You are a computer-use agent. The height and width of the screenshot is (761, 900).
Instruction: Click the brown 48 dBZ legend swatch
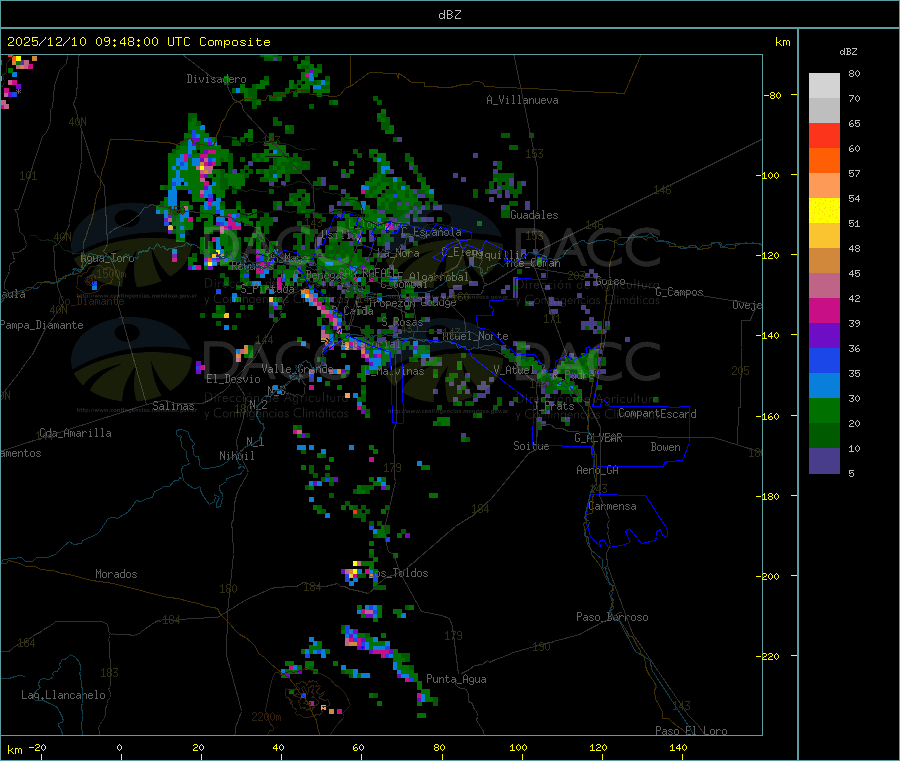coord(824,261)
